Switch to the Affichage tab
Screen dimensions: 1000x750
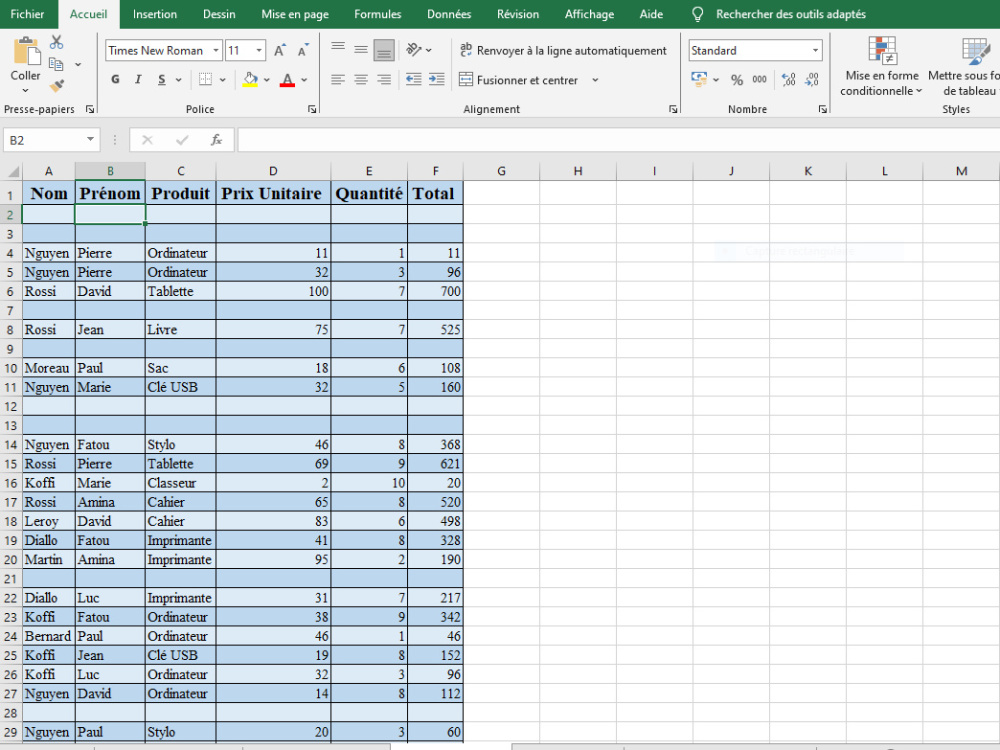[589, 14]
